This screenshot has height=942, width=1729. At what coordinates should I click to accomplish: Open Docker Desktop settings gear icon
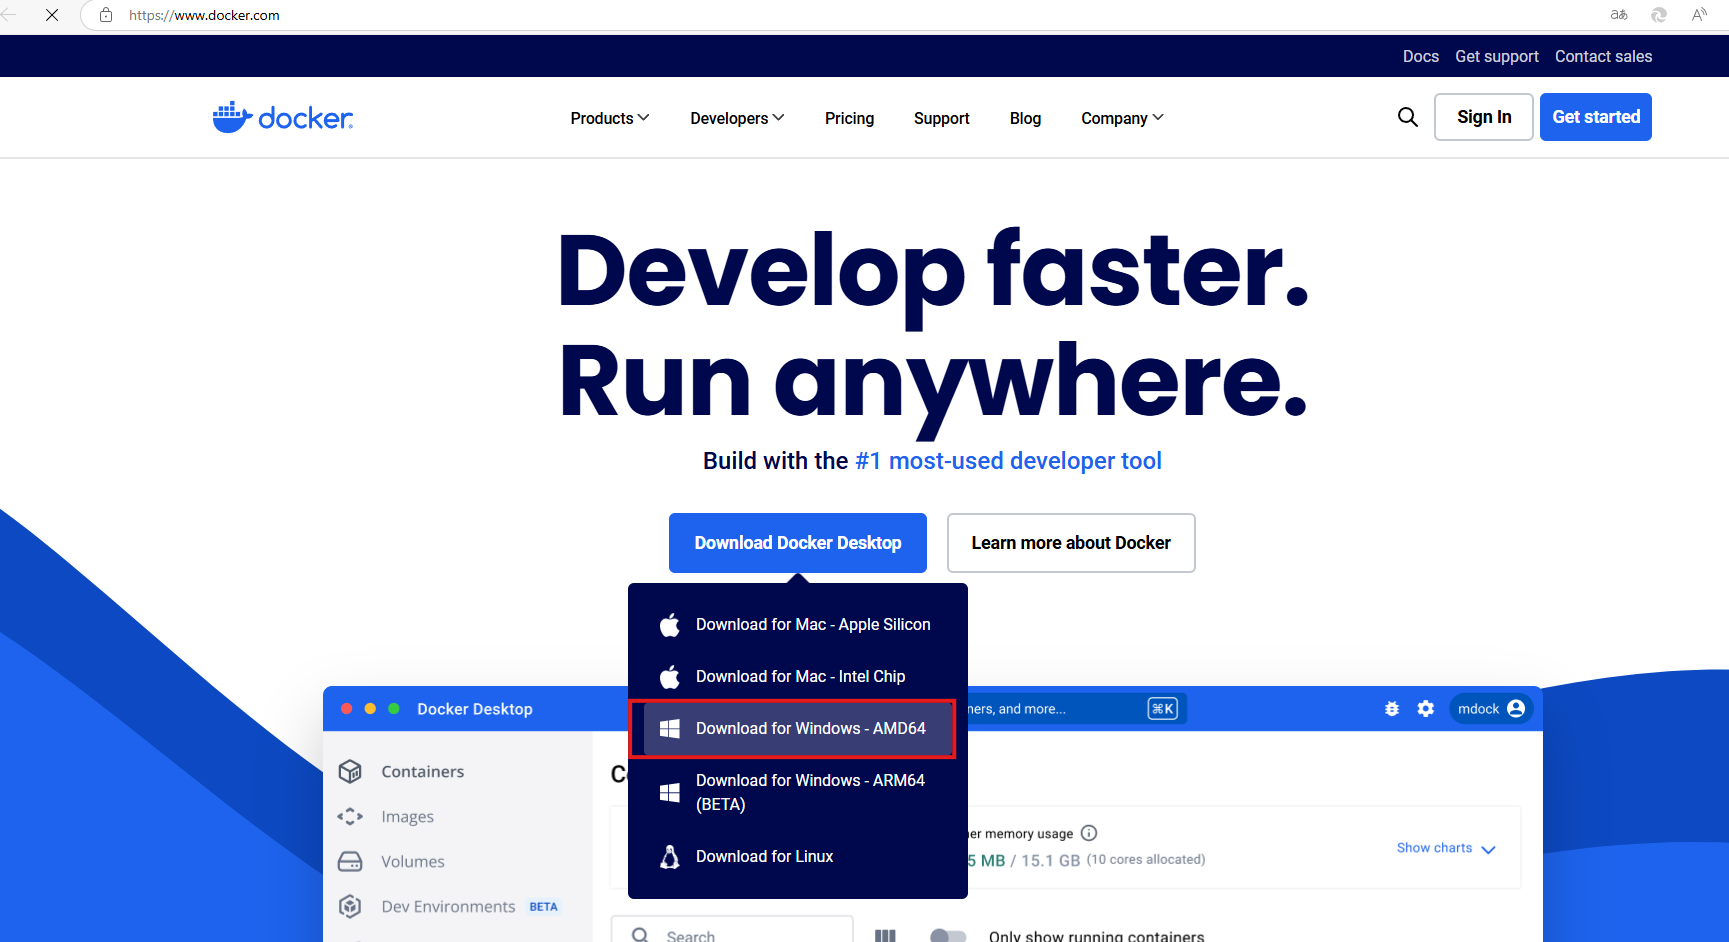coord(1426,708)
